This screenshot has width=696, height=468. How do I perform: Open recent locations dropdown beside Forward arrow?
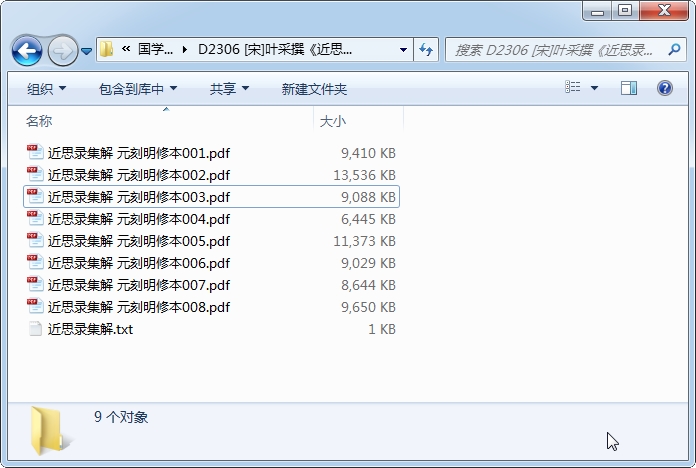[87, 52]
